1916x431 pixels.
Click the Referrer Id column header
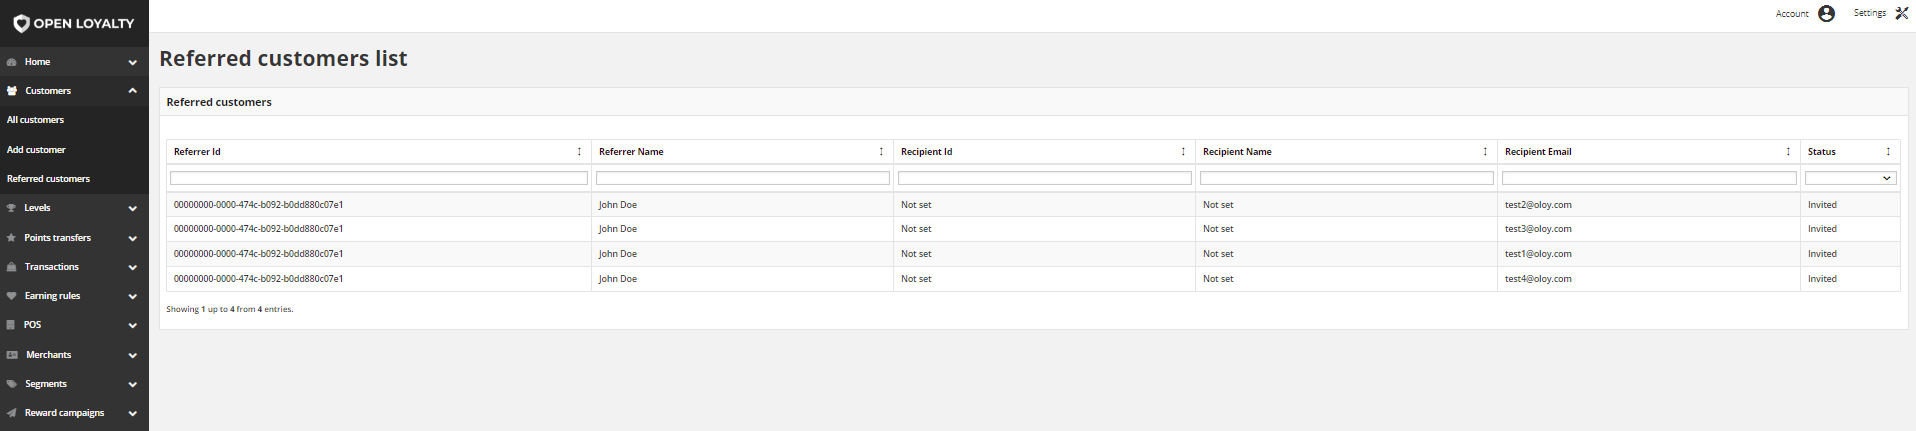(197, 152)
